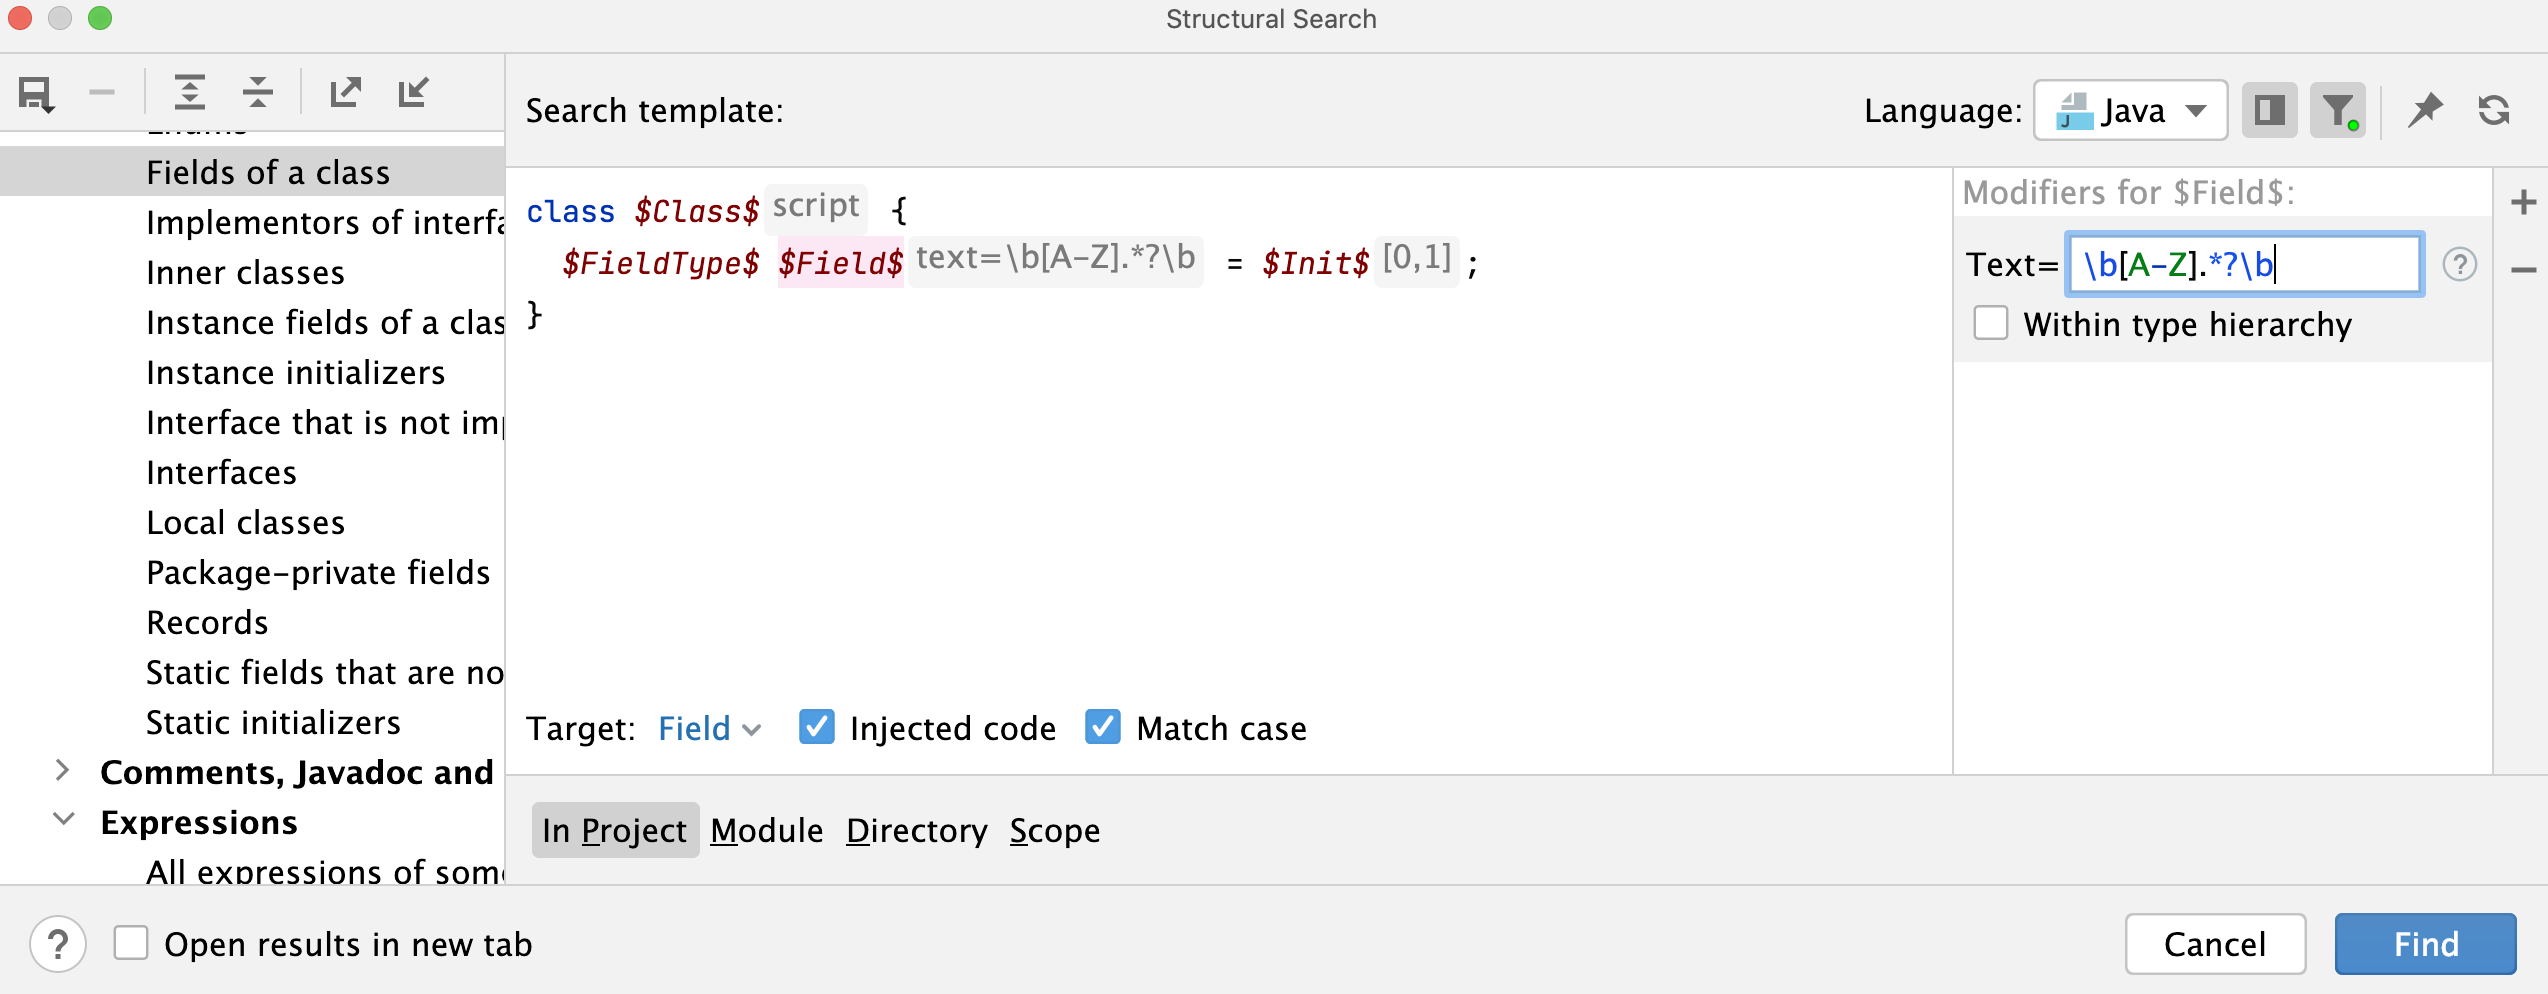Disable Match case matching
The image size is (2548, 994).
pyautogui.click(x=1103, y=728)
